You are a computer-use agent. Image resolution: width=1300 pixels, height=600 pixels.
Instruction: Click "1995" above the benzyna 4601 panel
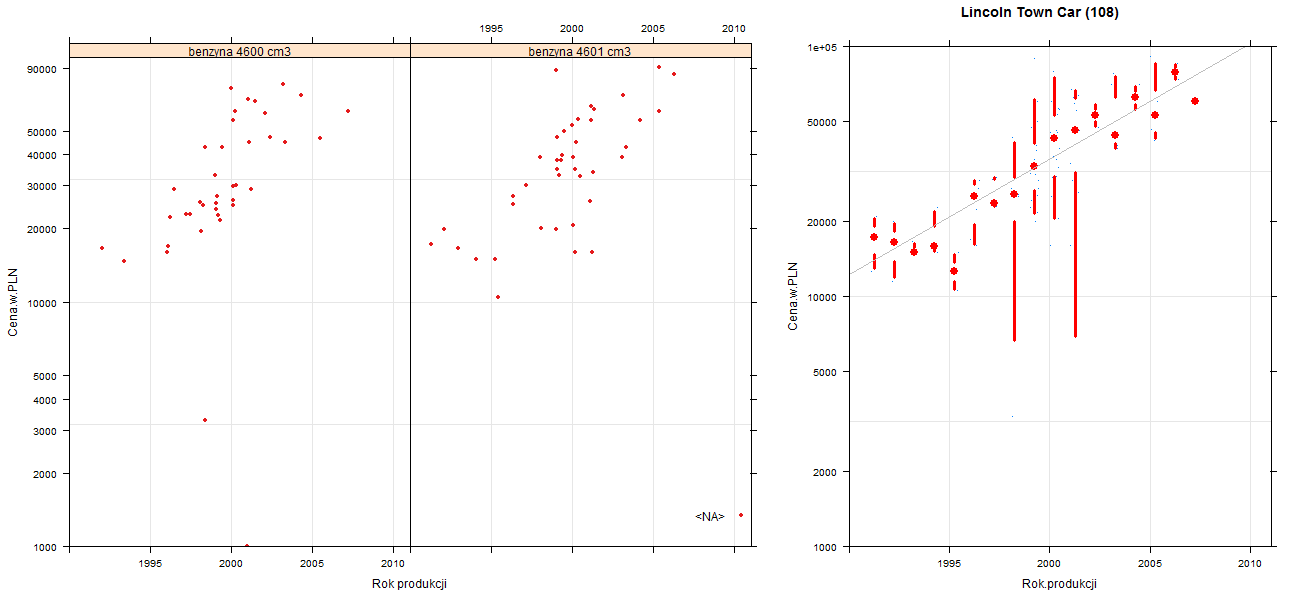point(491,28)
